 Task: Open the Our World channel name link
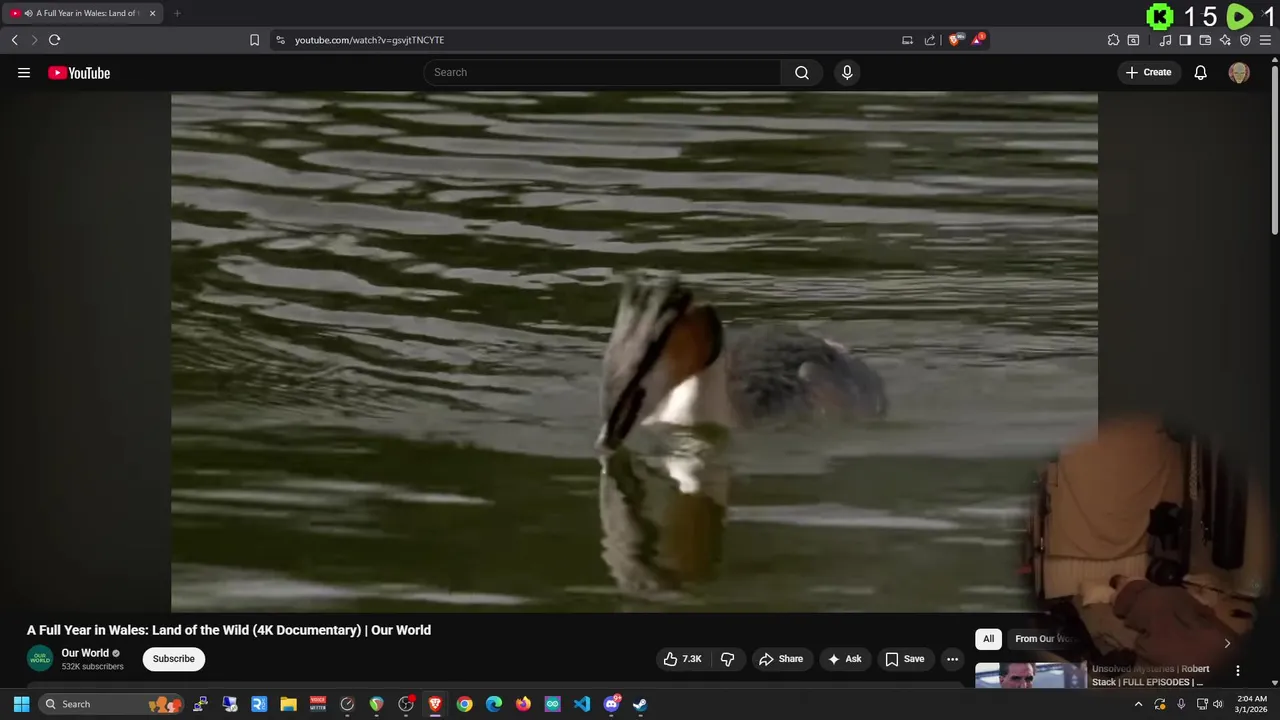[x=85, y=653]
